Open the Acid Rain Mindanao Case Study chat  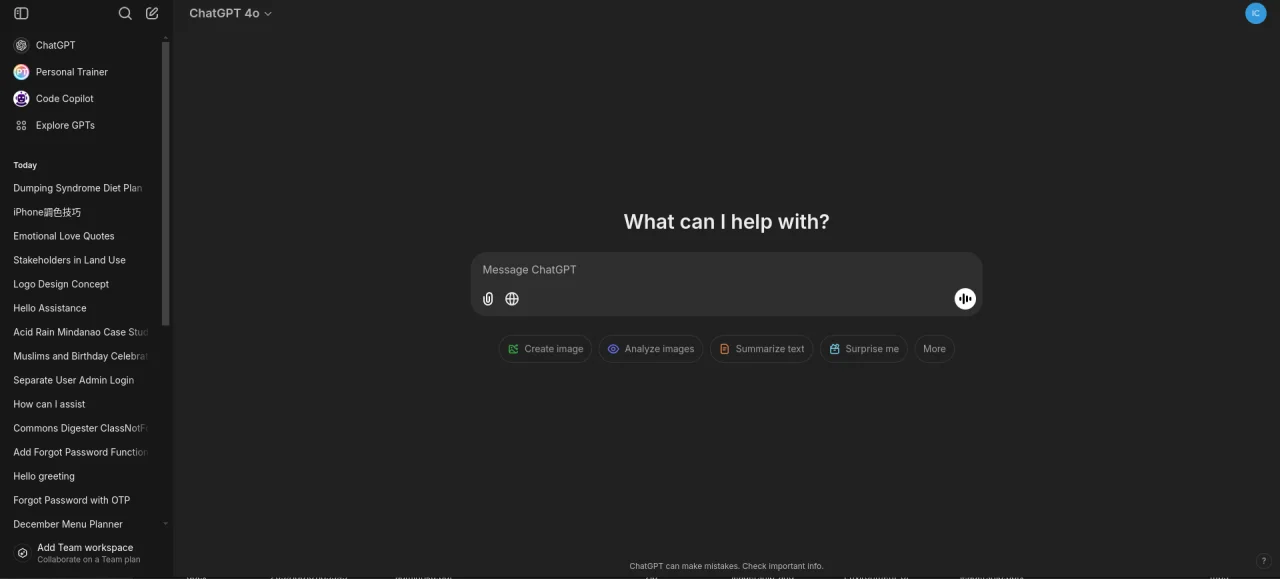(x=82, y=332)
